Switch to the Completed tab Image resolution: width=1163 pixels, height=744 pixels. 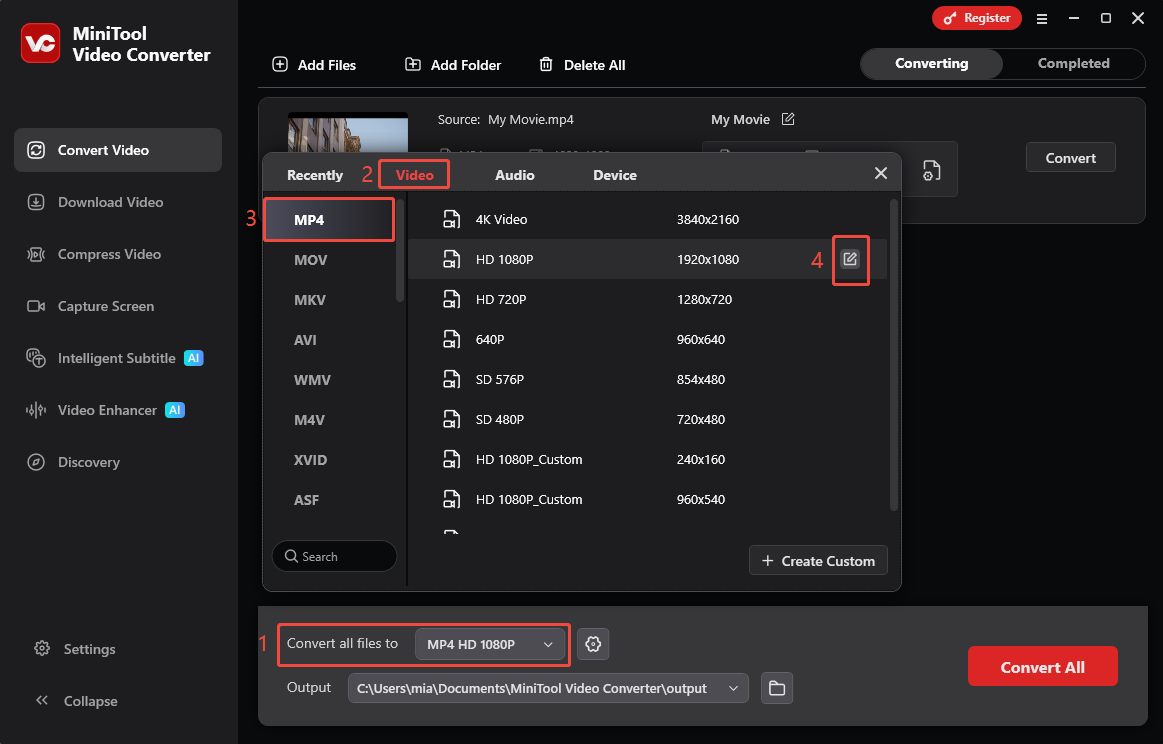1073,64
